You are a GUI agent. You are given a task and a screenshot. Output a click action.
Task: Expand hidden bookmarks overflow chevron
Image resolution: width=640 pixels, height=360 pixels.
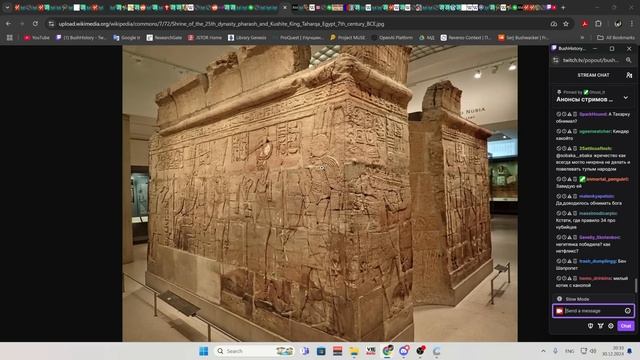(x=582, y=38)
